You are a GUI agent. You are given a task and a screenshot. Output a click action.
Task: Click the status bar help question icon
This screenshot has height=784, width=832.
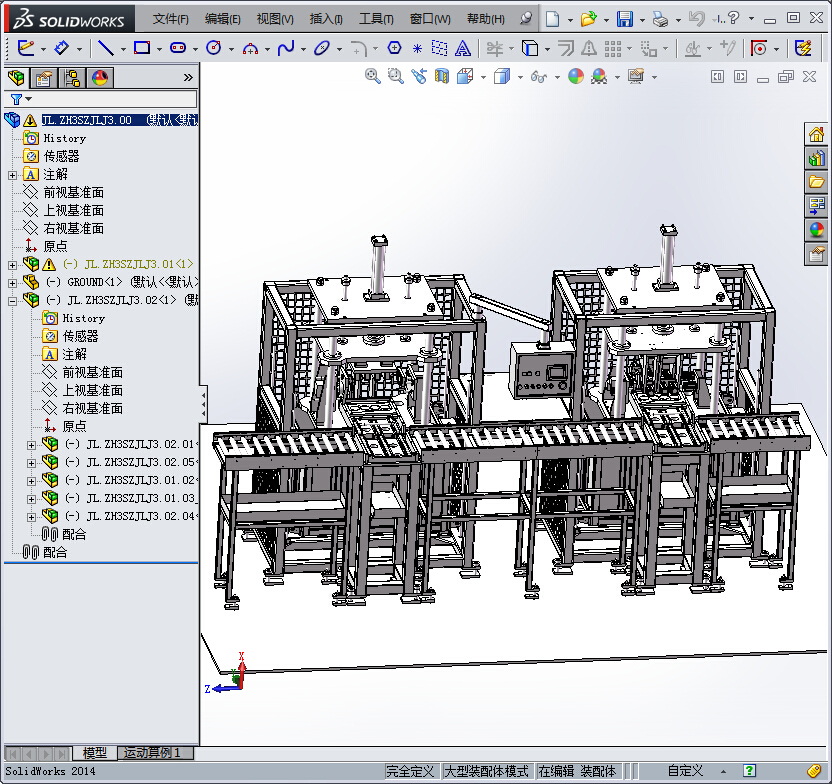click(x=749, y=771)
